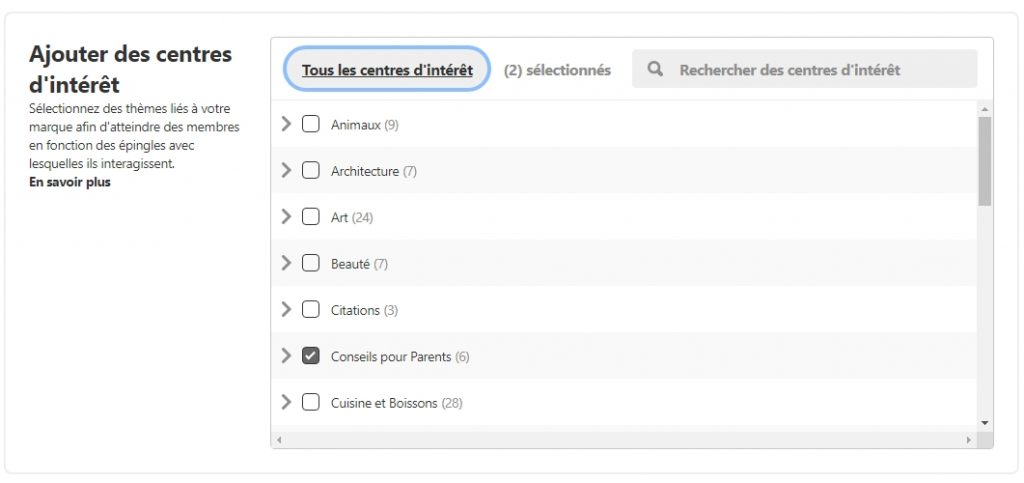Tick the Architecture checkbox

click(311, 171)
